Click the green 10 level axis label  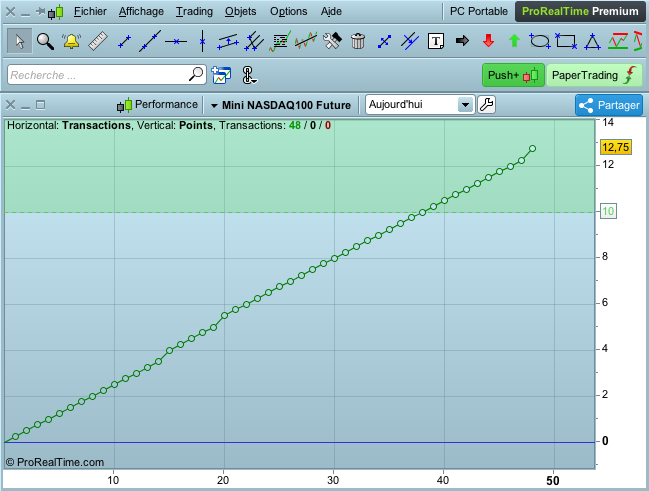click(x=608, y=211)
